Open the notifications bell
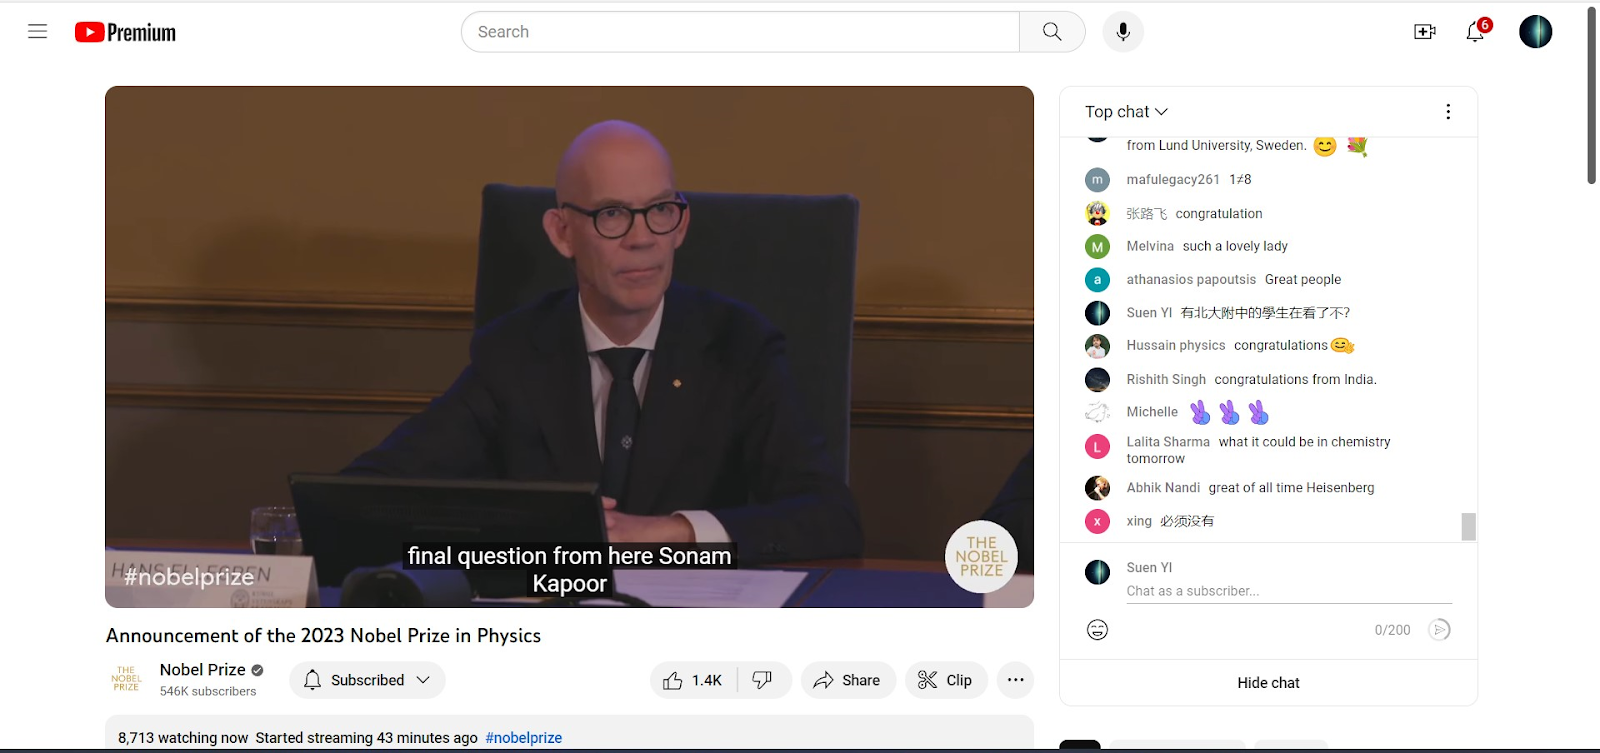This screenshot has height=753, width=1600. [x=1475, y=32]
